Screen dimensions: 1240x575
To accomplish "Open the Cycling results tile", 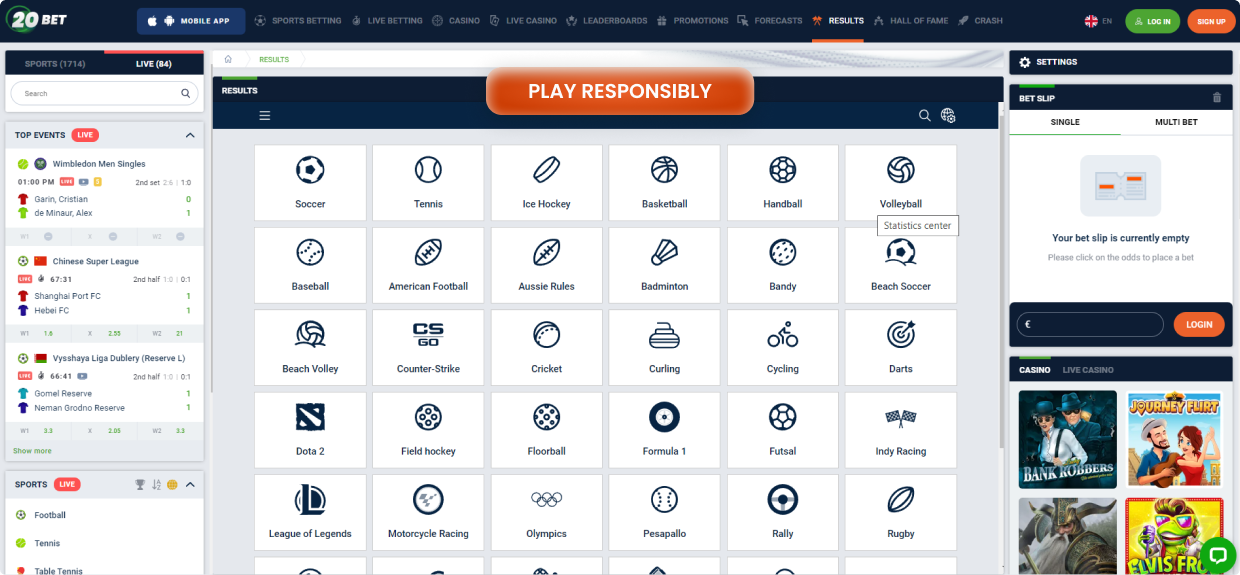I will coord(782,348).
